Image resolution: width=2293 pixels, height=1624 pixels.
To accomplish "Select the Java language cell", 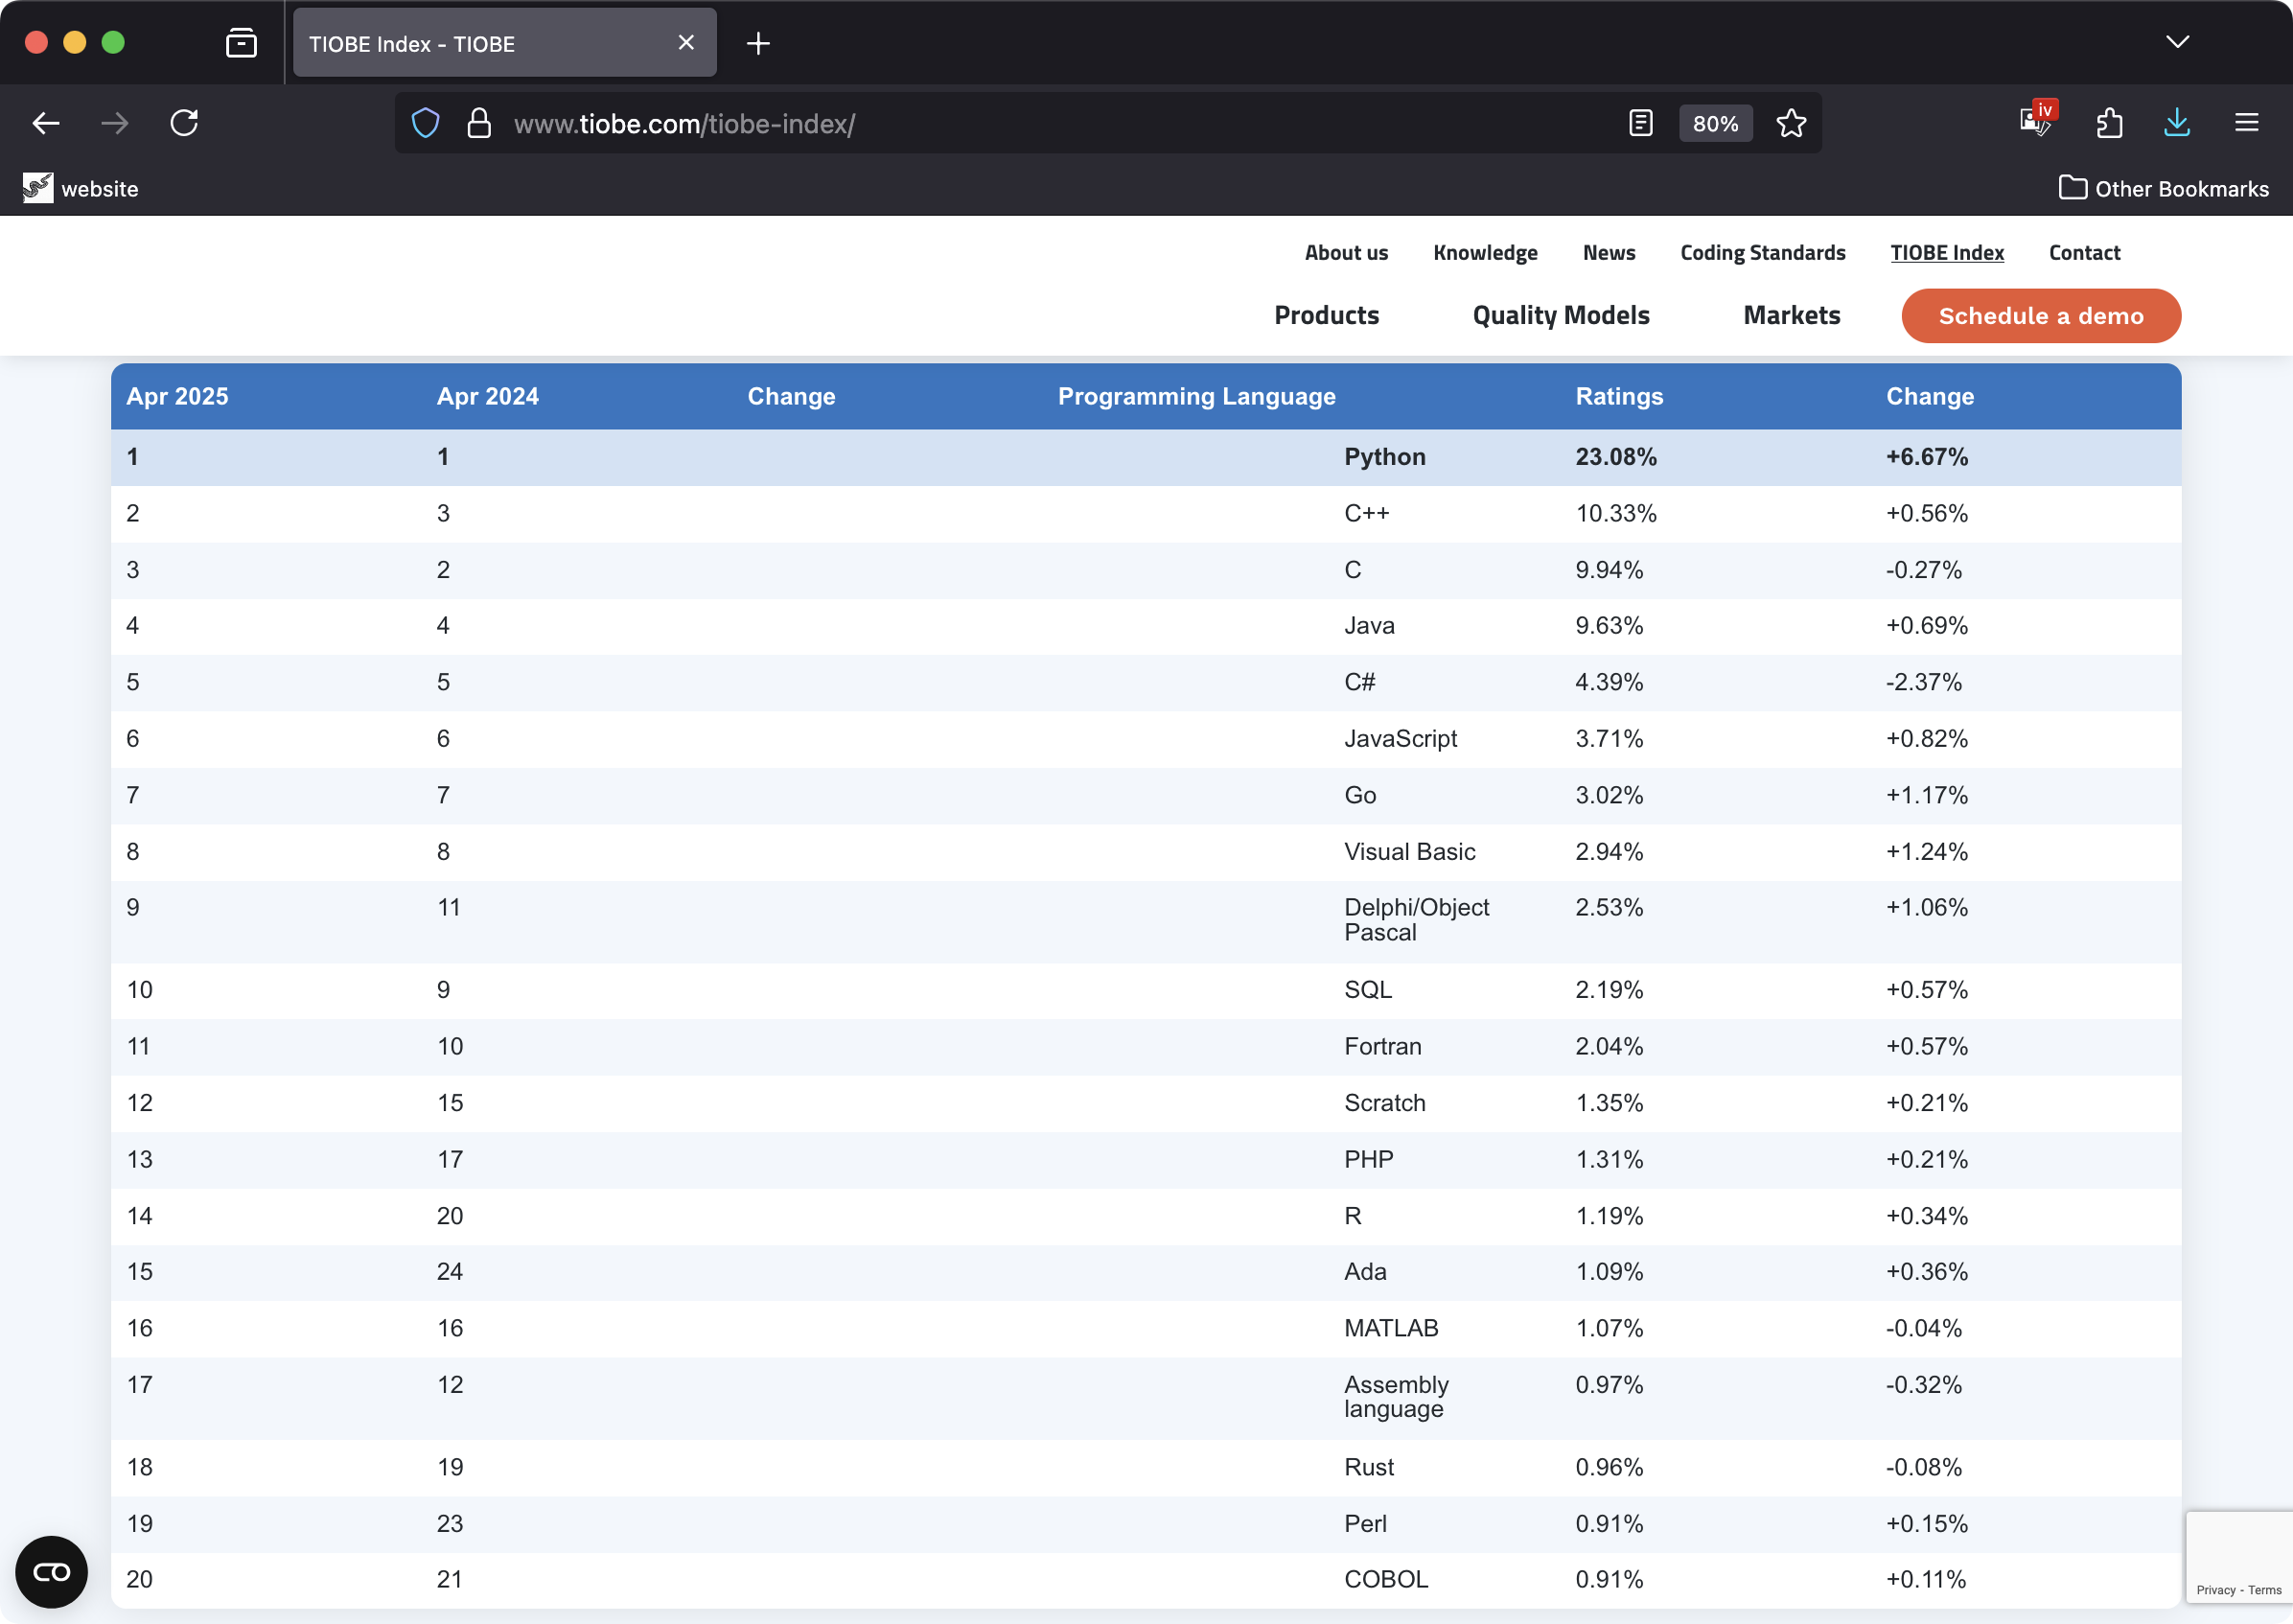I will 1369,625.
